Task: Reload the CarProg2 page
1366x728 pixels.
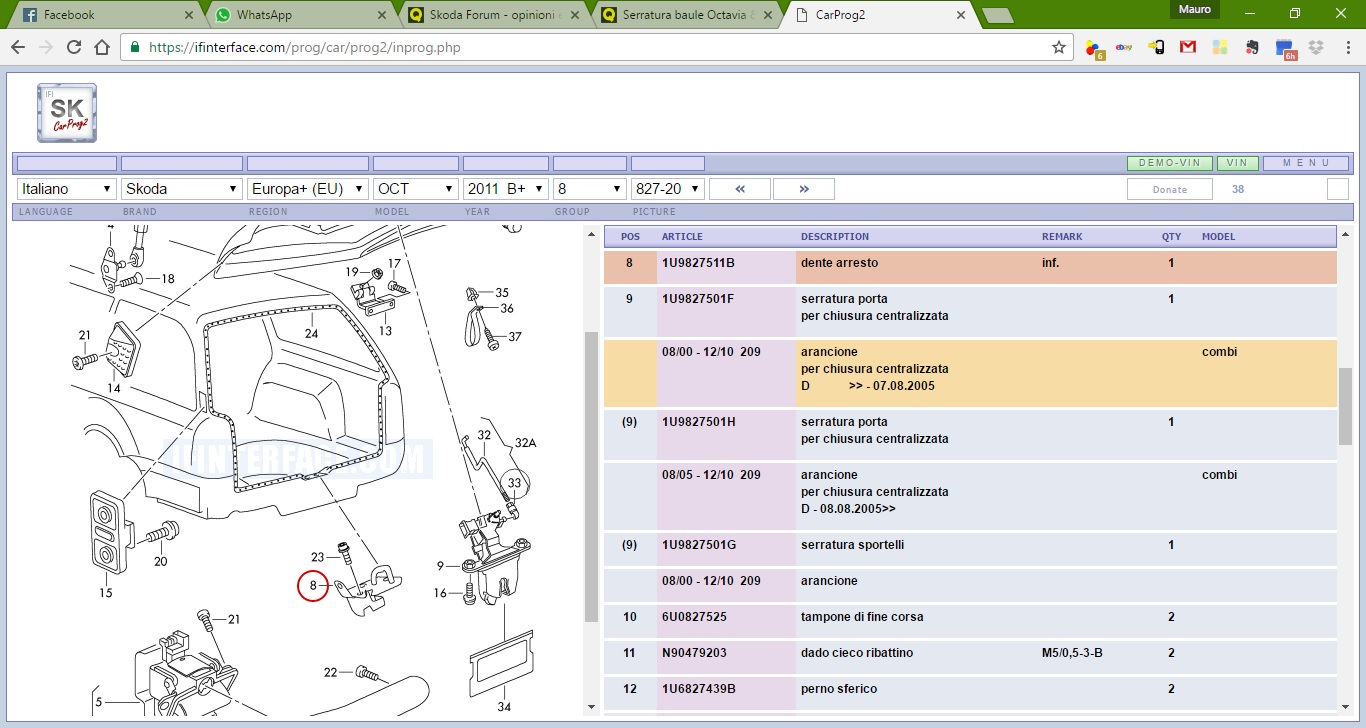Action: [74, 47]
